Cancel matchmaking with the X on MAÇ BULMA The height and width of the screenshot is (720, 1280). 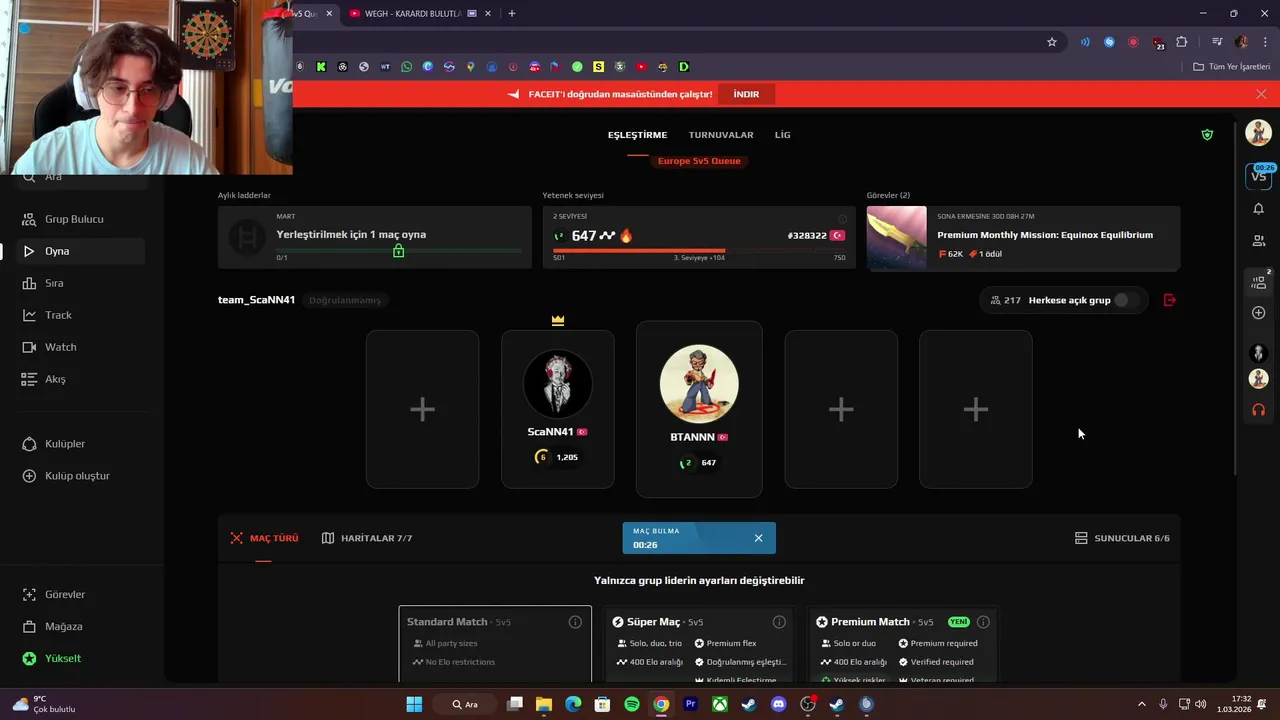point(758,538)
